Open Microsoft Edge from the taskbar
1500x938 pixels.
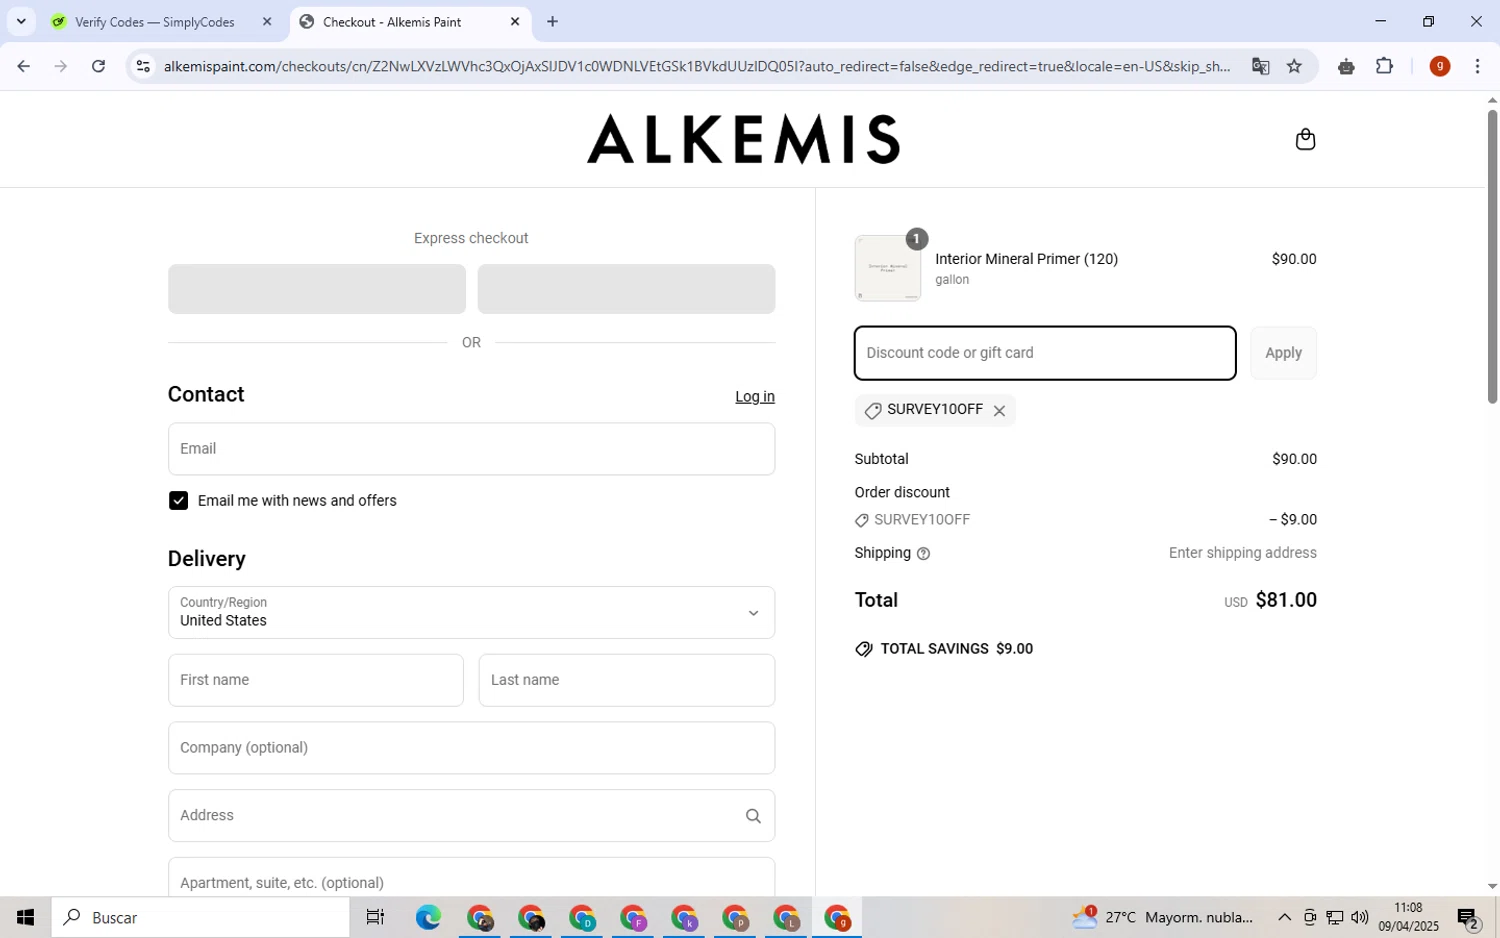[x=428, y=917]
